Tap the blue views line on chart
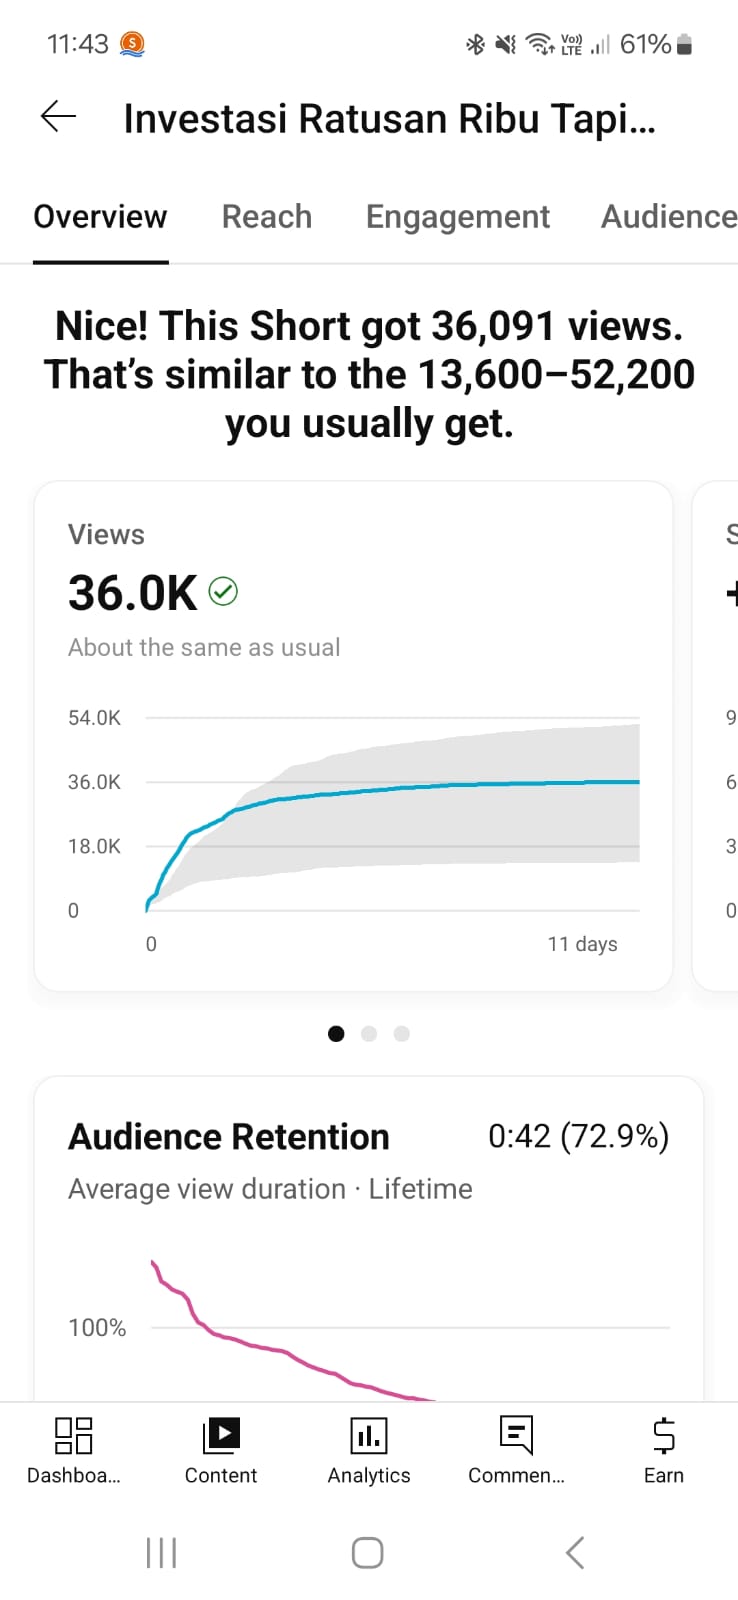 click(x=450, y=786)
